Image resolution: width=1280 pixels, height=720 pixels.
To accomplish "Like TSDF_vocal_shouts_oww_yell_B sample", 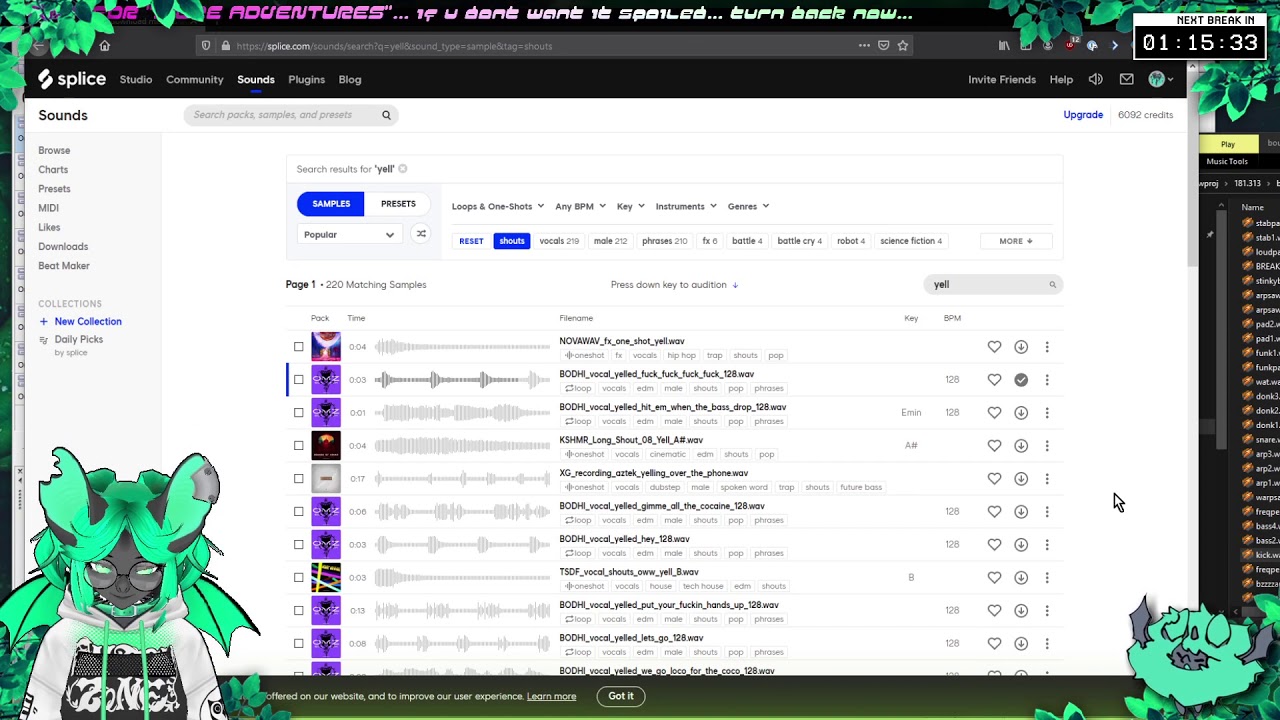I will 994,577.
